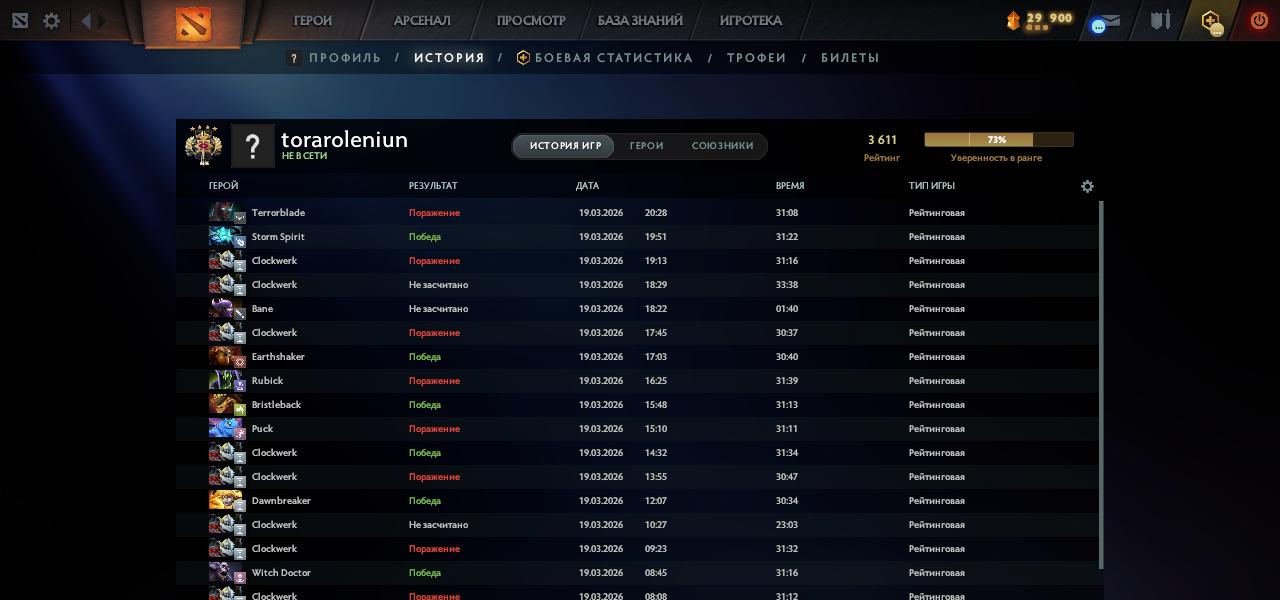Sort matches by the Результат column header
The image size is (1280, 600).
pos(433,186)
